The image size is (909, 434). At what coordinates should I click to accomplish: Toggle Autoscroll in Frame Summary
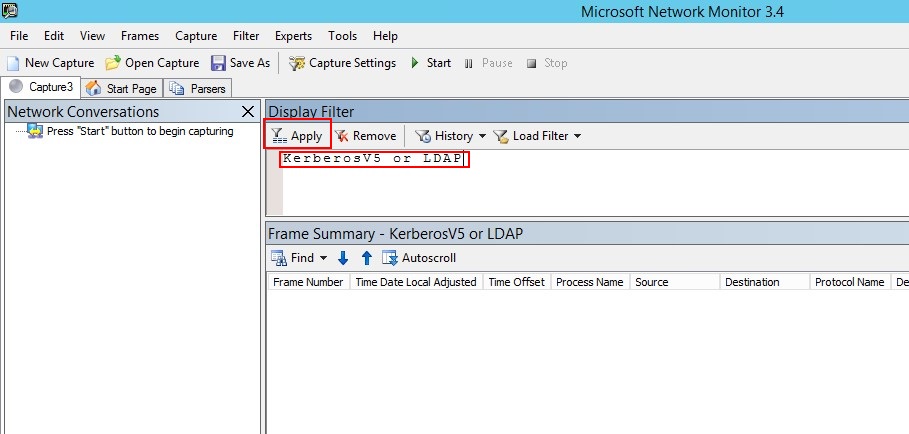[419, 258]
